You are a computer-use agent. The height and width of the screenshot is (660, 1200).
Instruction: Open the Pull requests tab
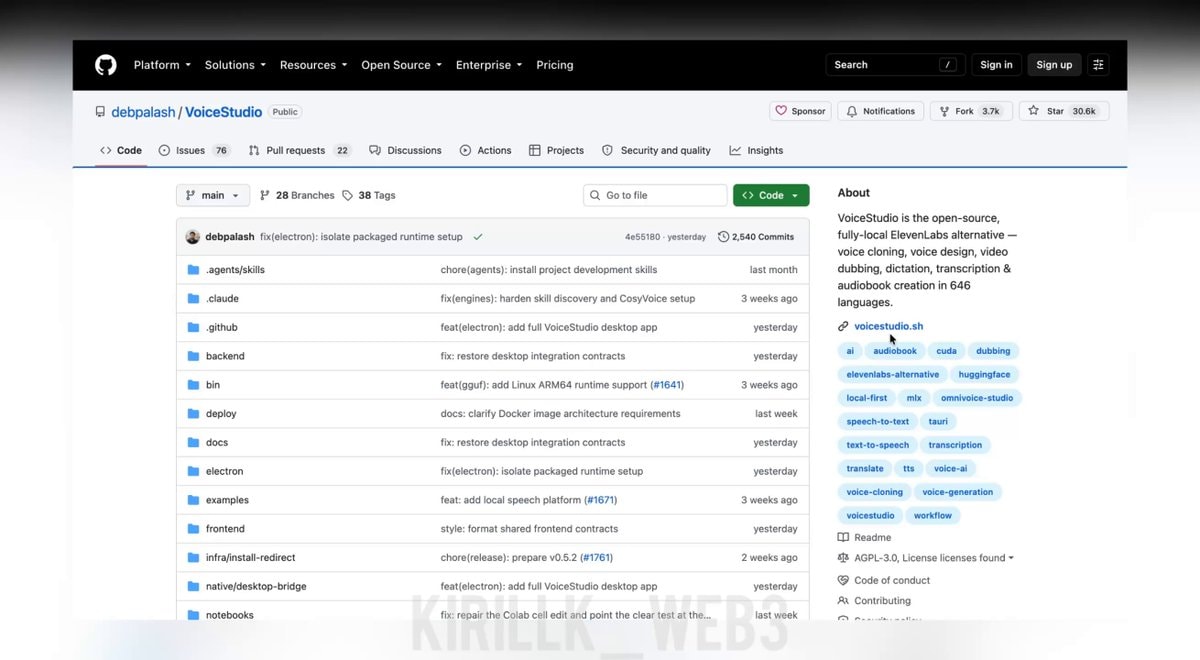299,150
